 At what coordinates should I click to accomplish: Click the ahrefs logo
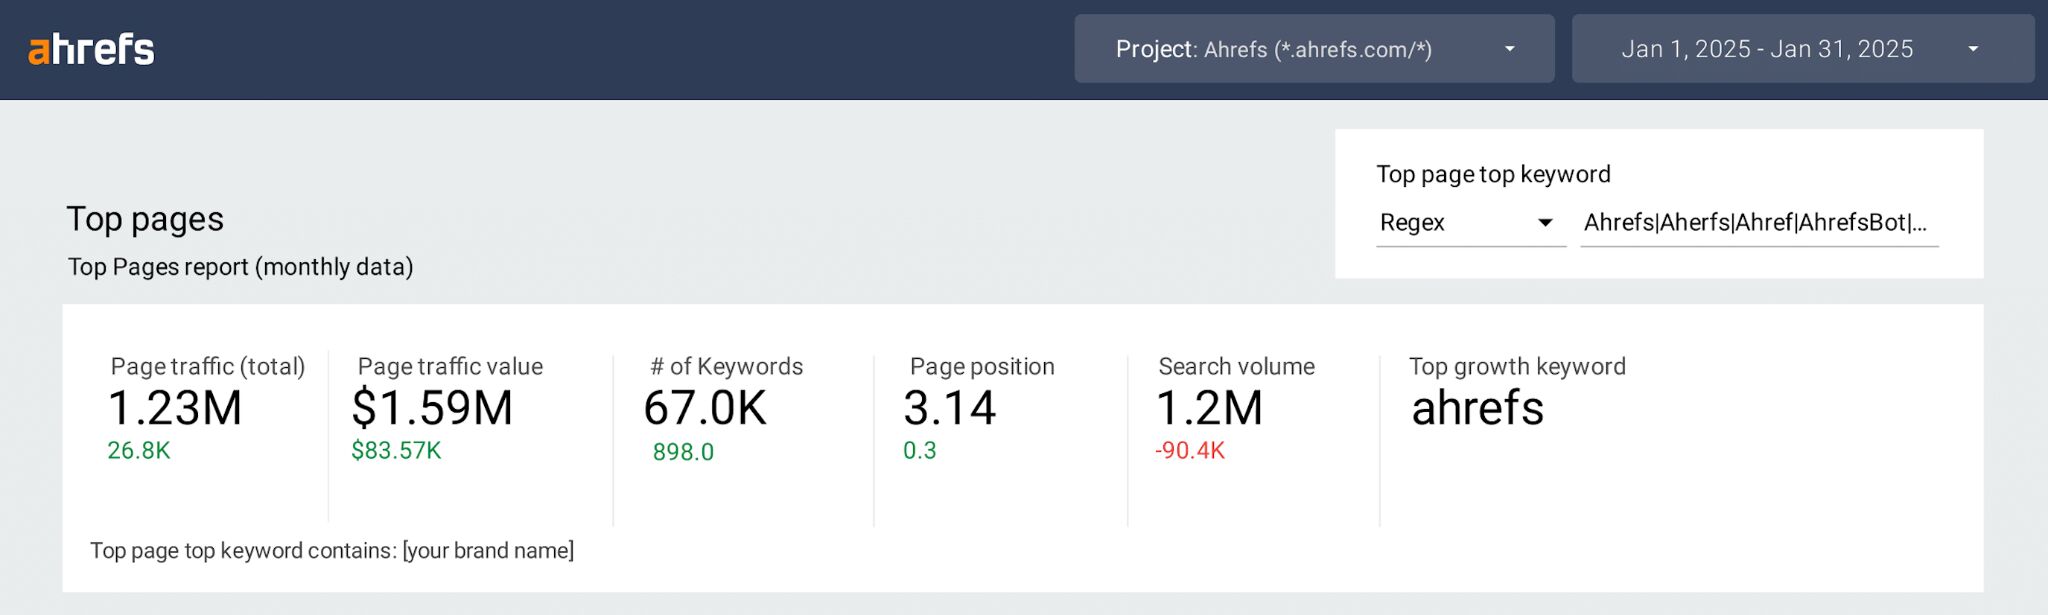pos(91,49)
